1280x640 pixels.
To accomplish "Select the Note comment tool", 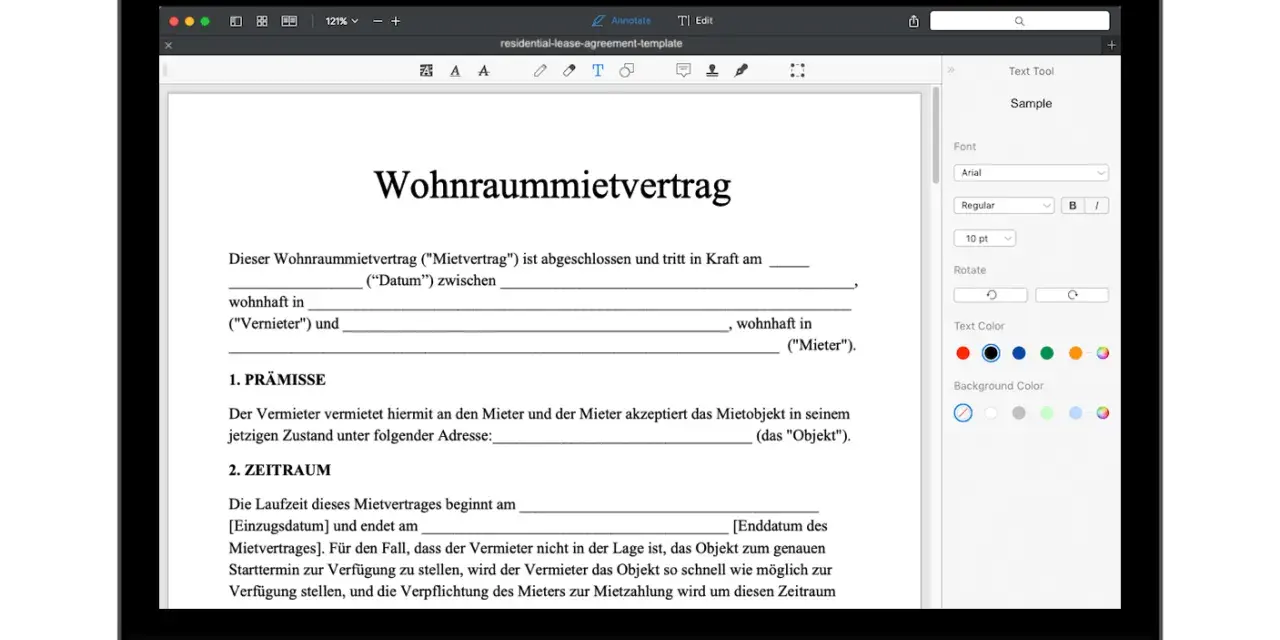I will (x=684, y=70).
